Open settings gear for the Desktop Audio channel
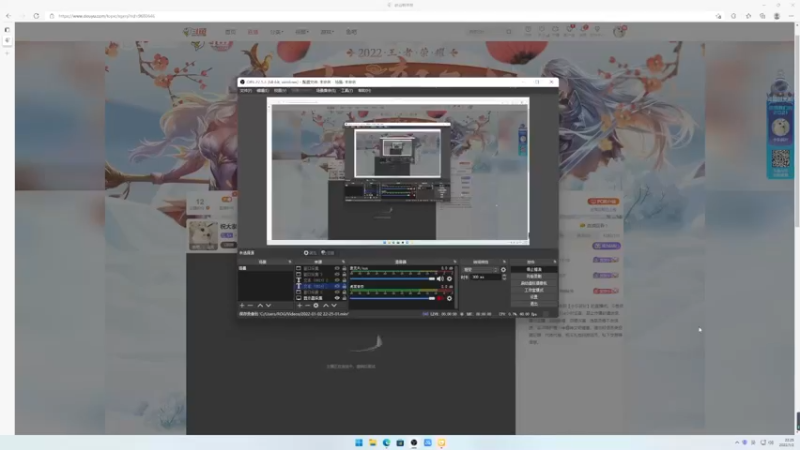 tap(449, 298)
